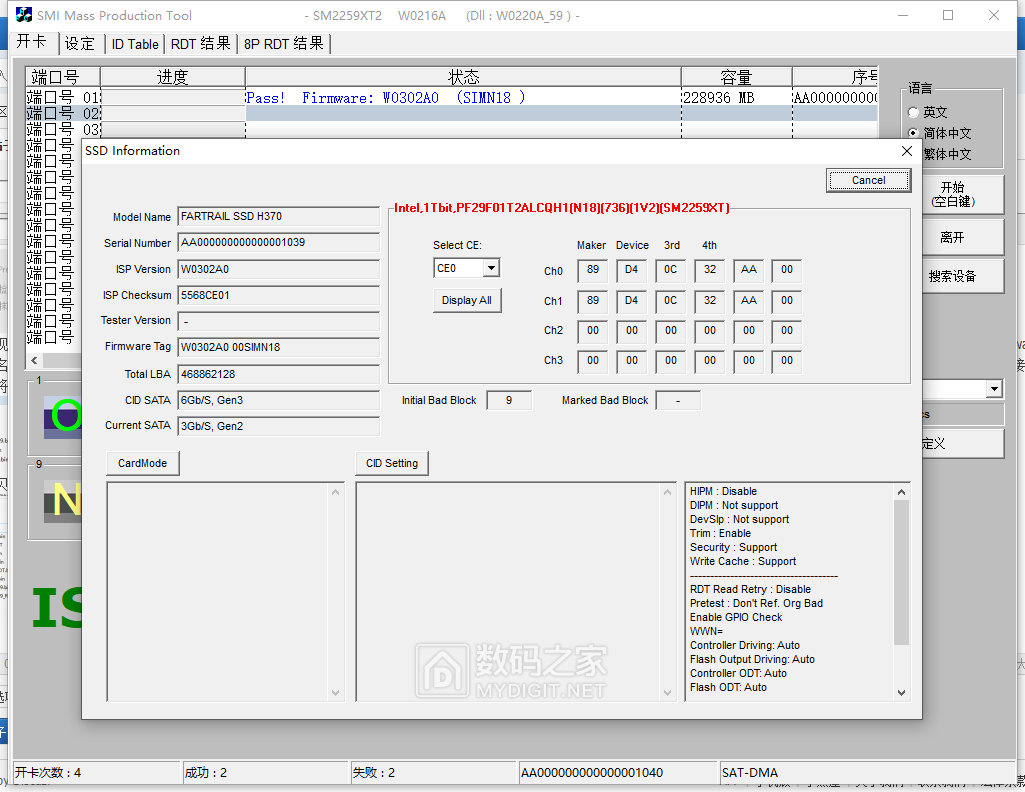Screen dimensions: 1025x792
Task: Click the Ch2 Maker value 00
Action: pyautogui.click(x=593, y=331)
